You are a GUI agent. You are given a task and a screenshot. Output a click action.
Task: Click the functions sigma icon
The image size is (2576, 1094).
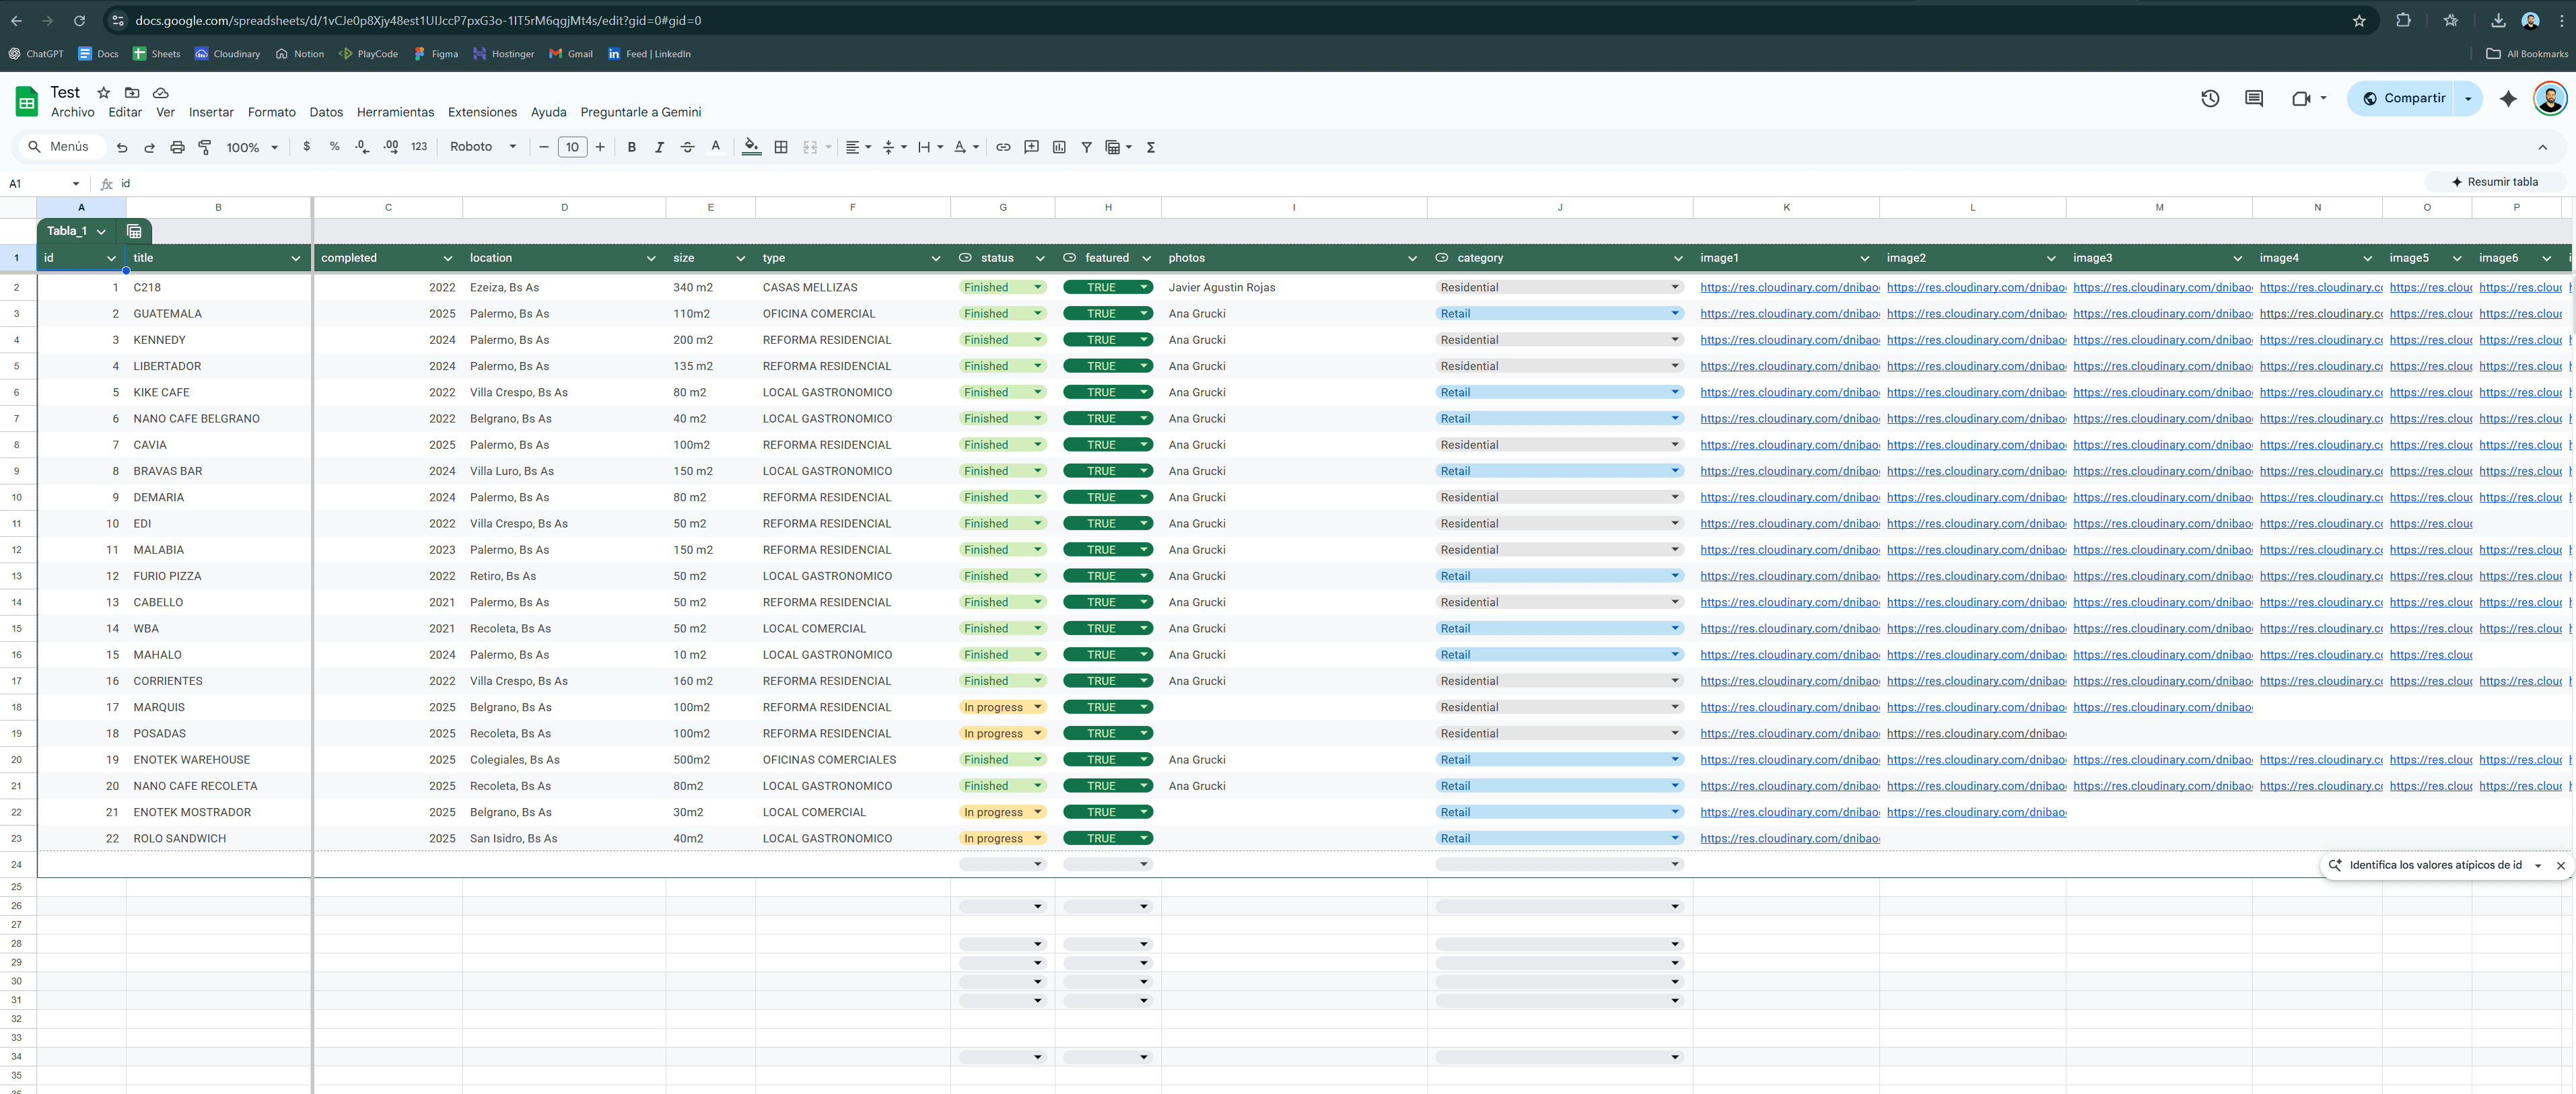coord(1151,147)
